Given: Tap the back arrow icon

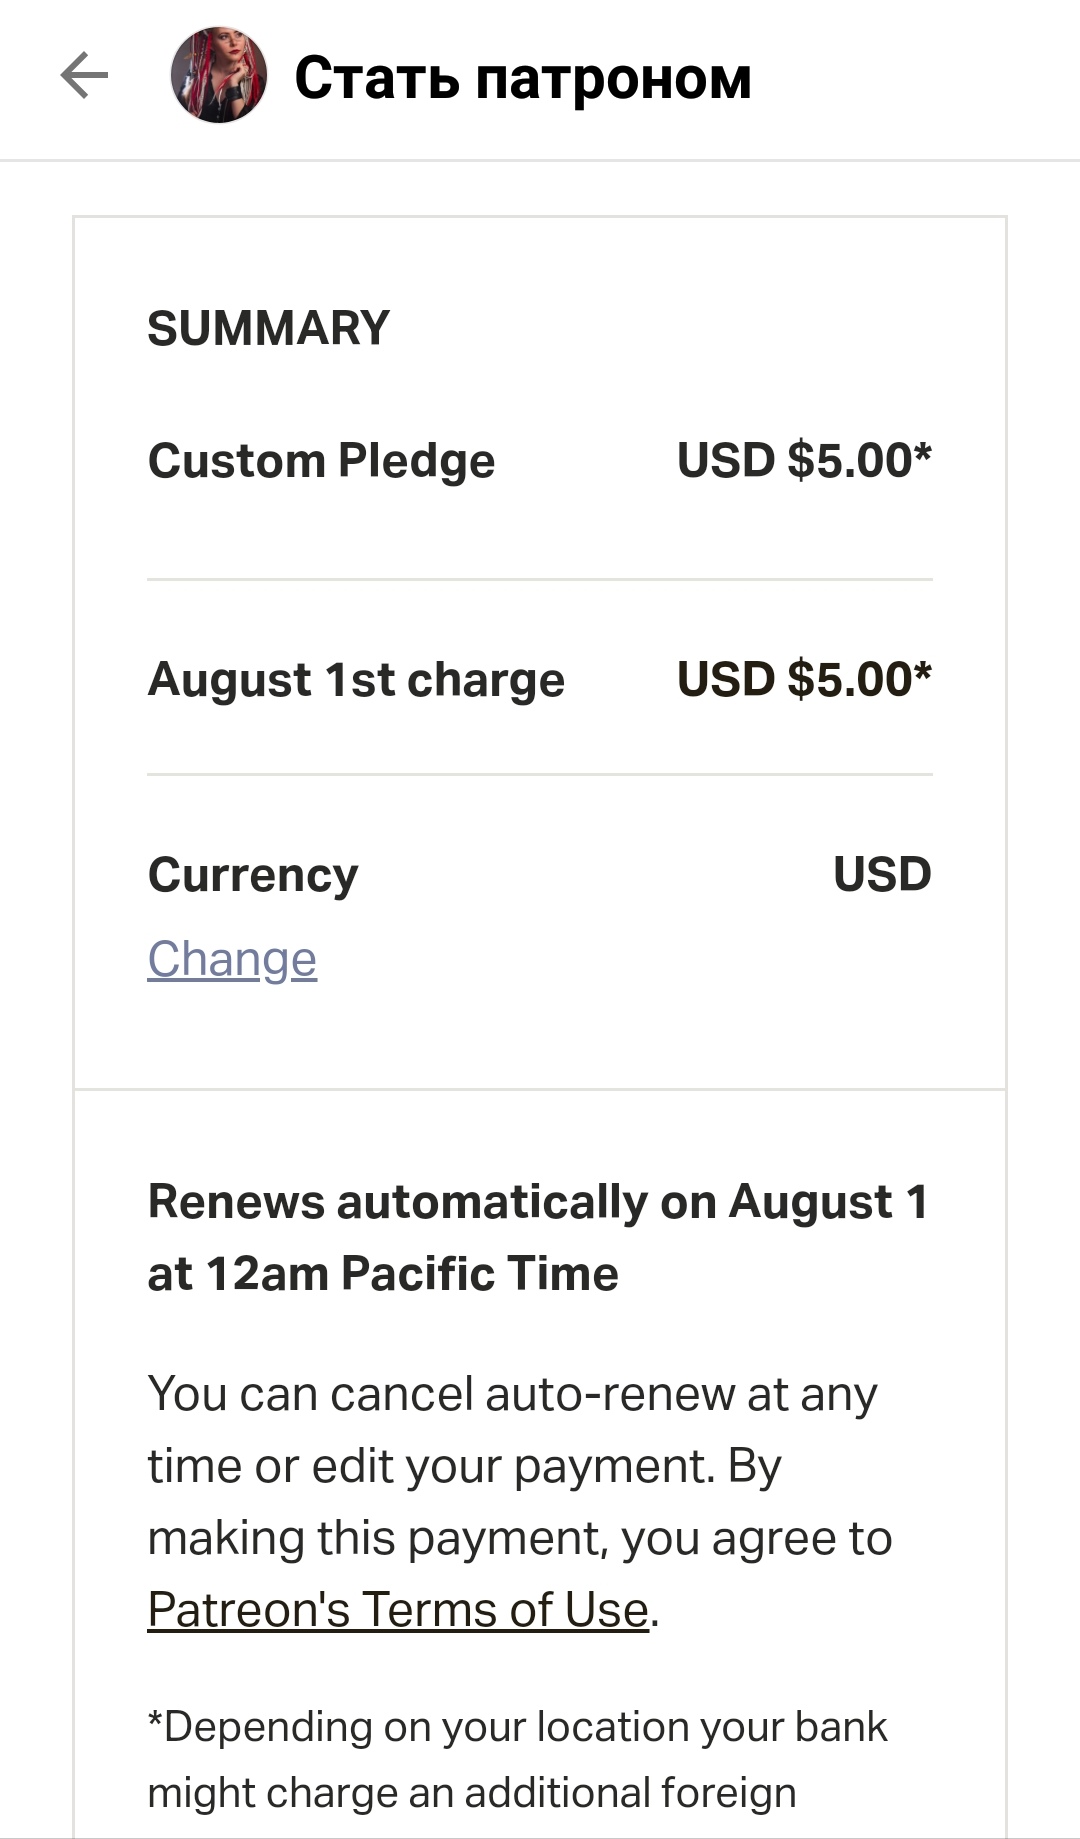Looking at the screenshot, I should pos(84,76).
